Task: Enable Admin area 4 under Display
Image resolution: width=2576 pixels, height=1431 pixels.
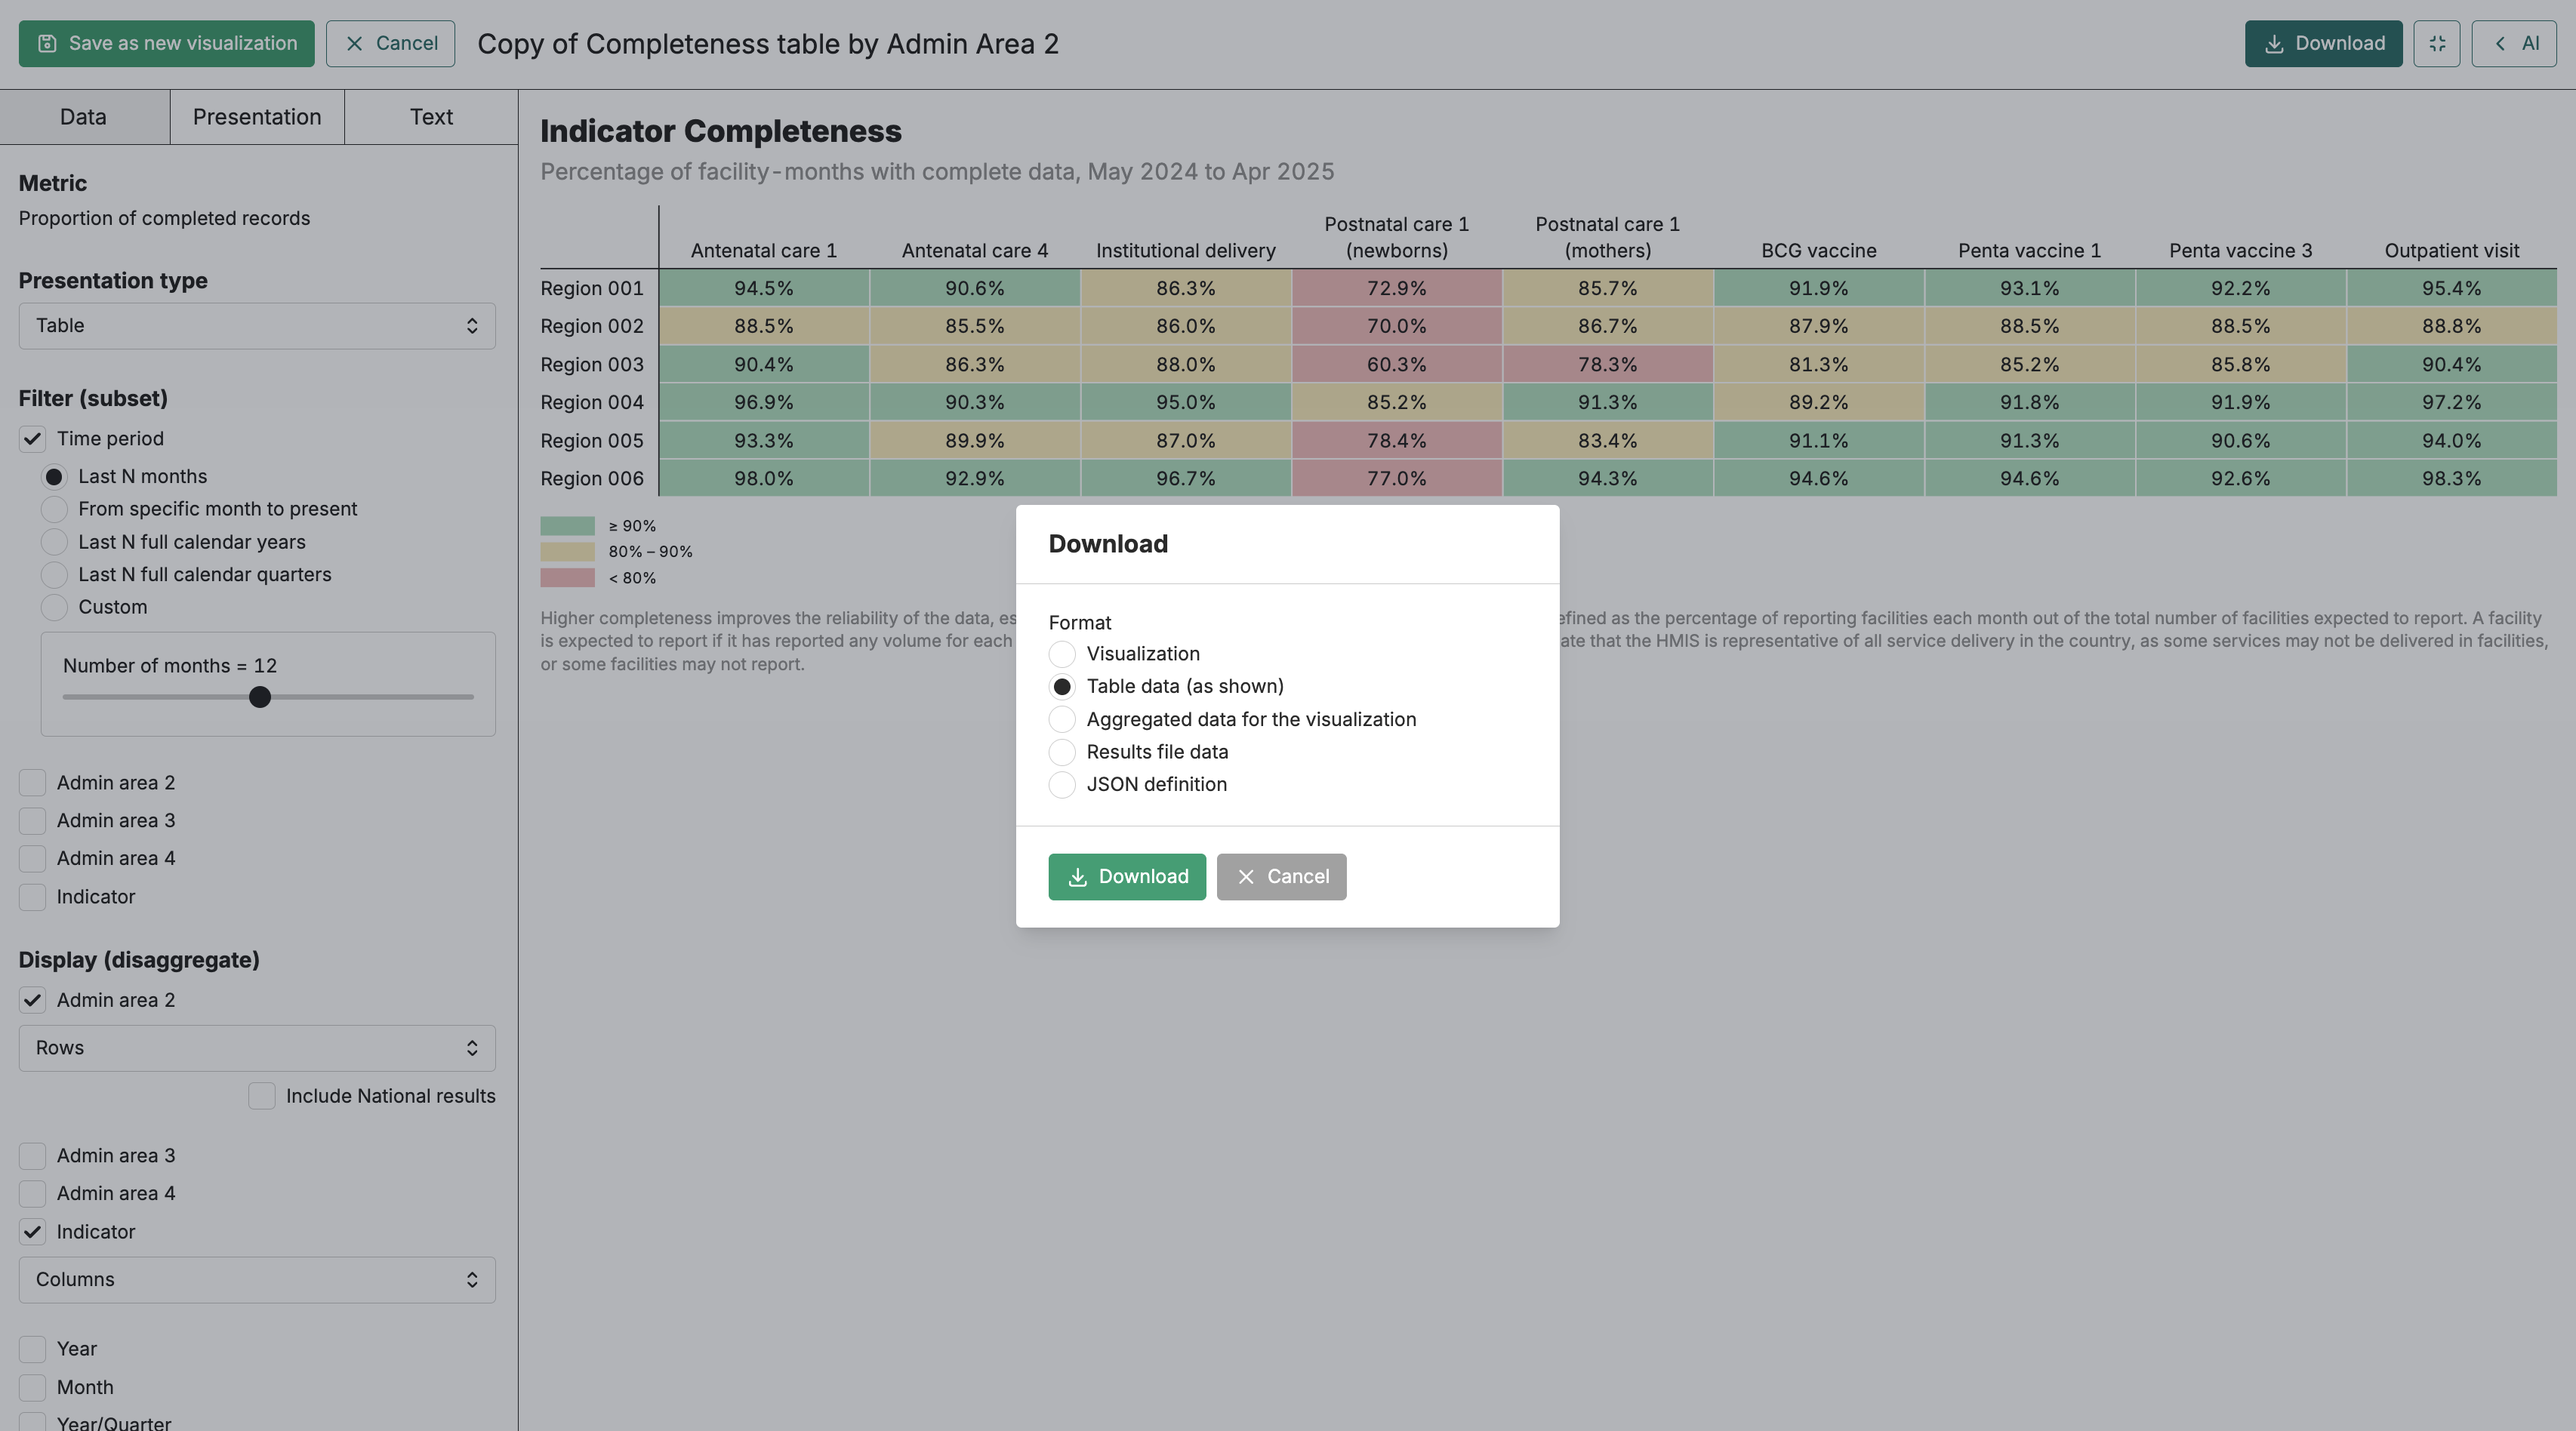Action: 32,1194
